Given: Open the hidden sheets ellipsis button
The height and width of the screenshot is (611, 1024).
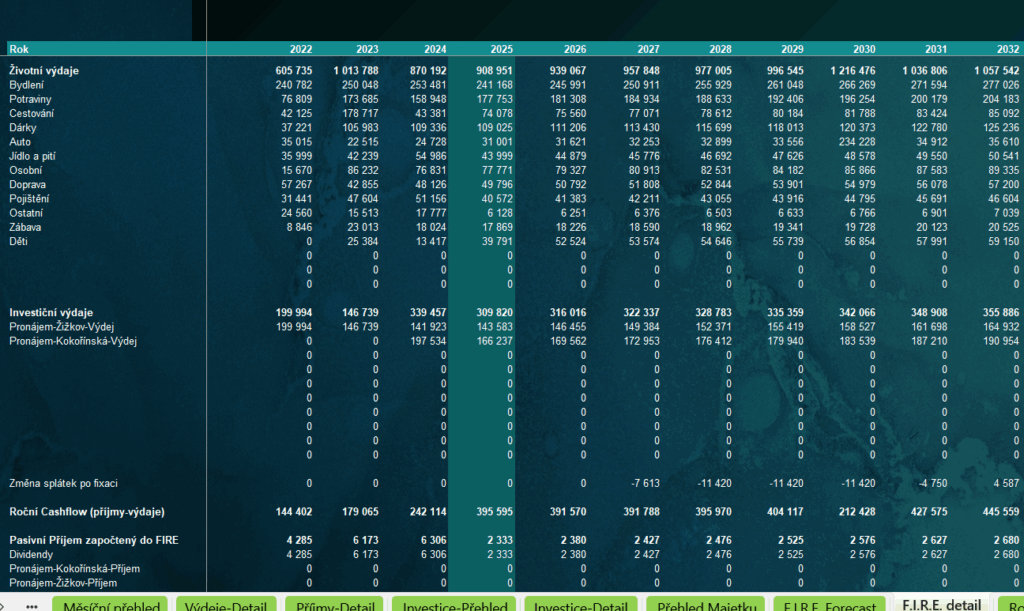Looking at the screenshot, I should click(x=31, y=604).
